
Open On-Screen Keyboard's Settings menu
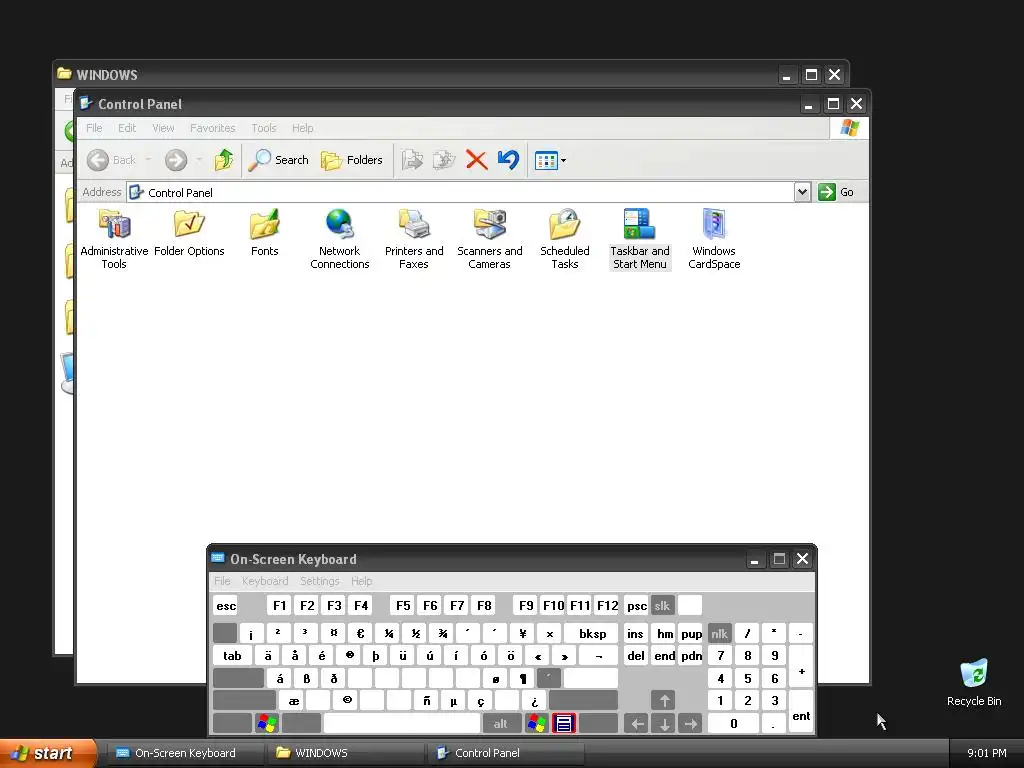coord(319,581)
